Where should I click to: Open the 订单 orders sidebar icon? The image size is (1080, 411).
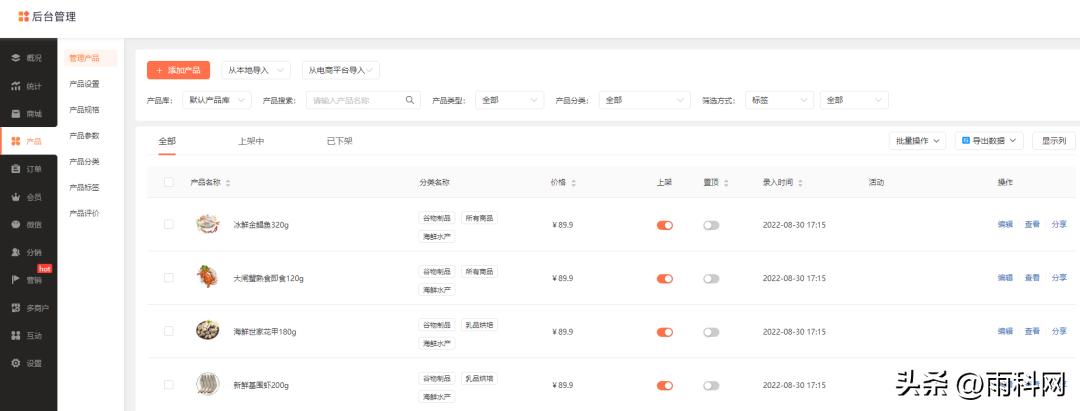16,169
